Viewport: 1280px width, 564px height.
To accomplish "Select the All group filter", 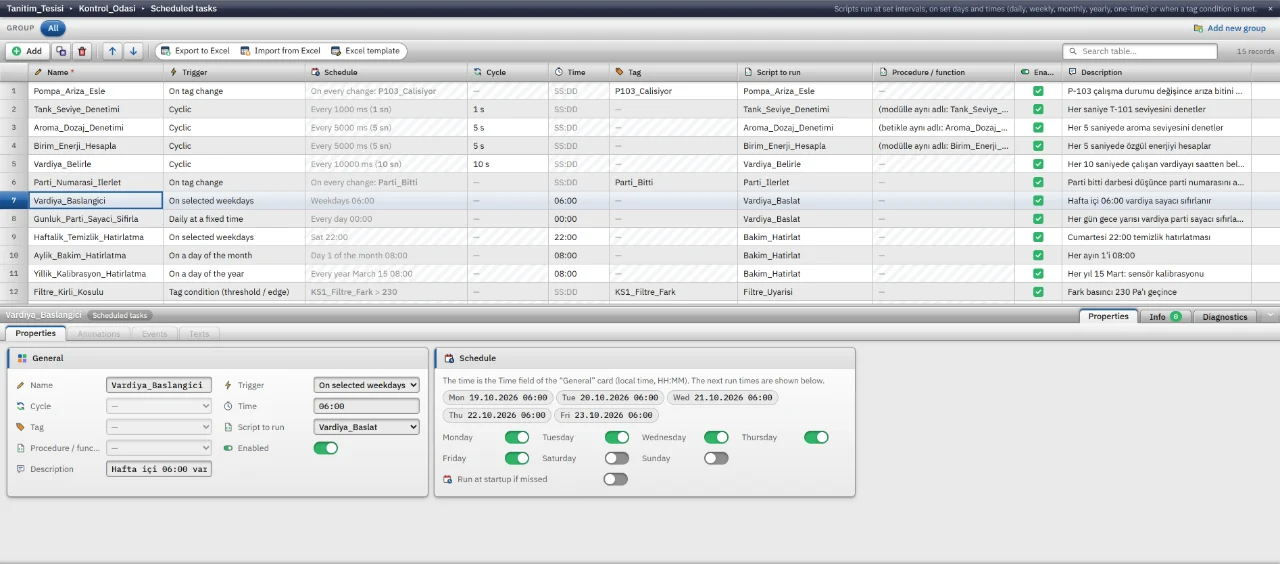I will (53, 28).
